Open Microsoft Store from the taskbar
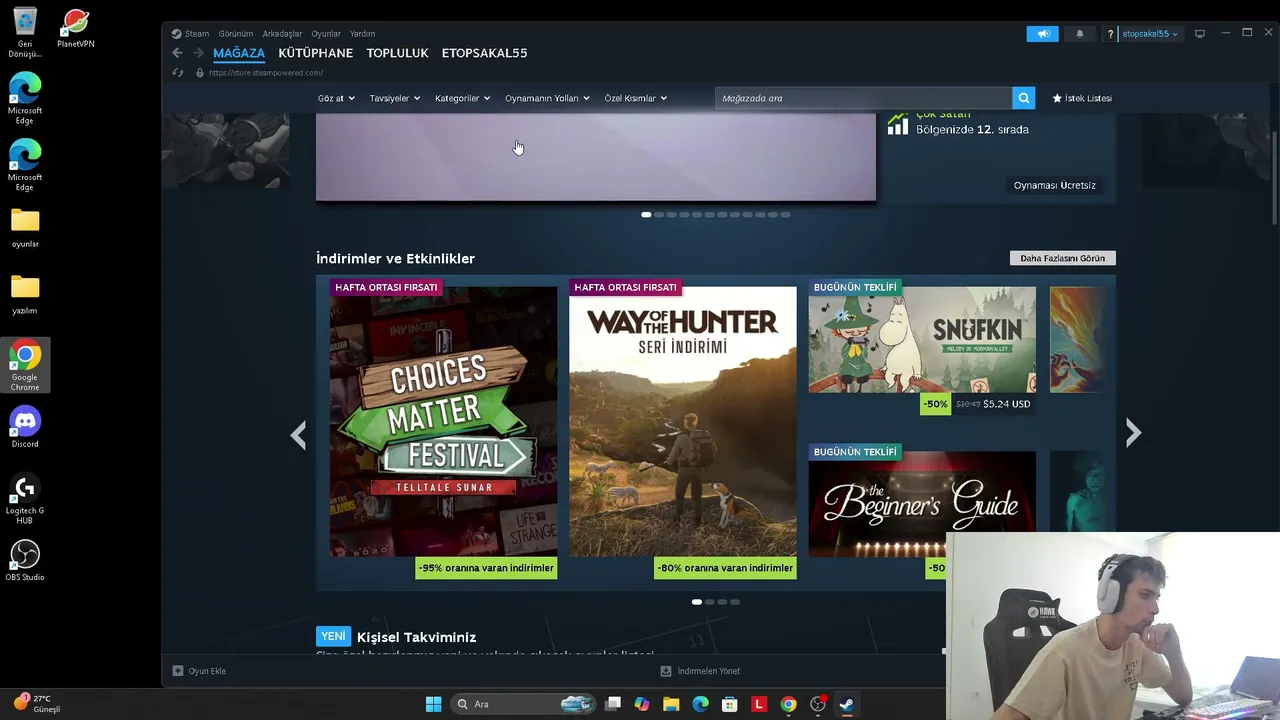This screenshot has height=720, width=1280. pos(730,704)
